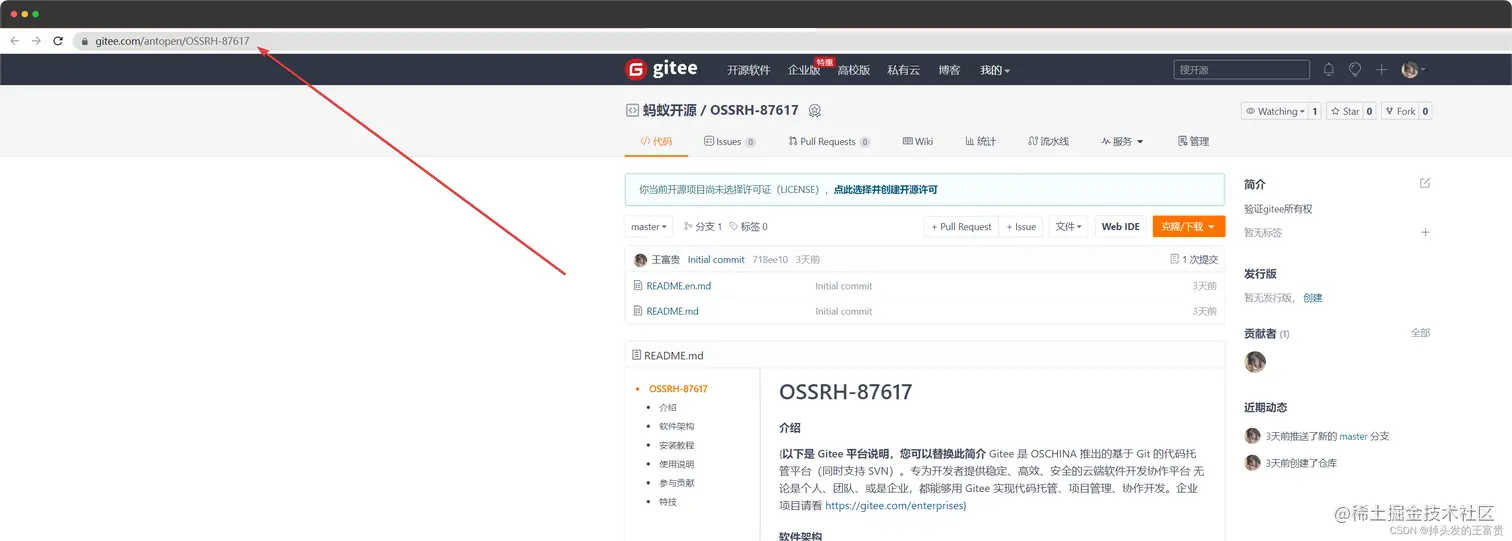This screenshot has height=541, width=1512.
Task: Open the README.en.md file link
Action: coord(679,286)
